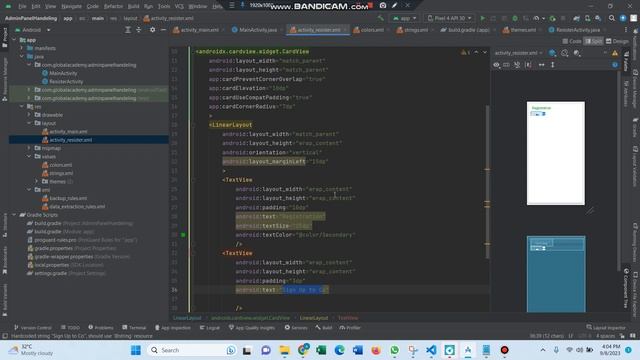Open the Terminal tool window
Screen dimensions: 640x360
coord(134,328)
